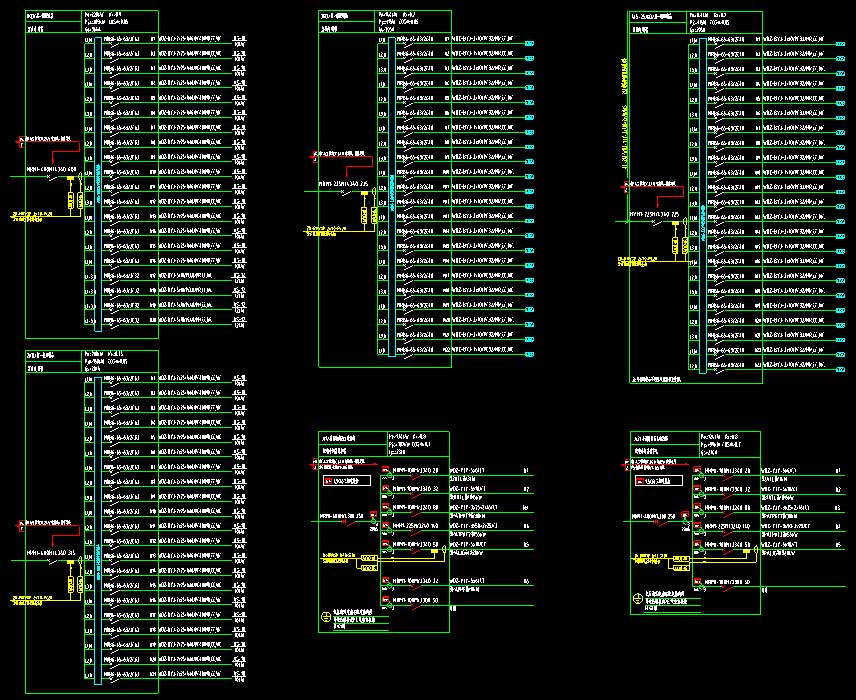Click title cell of top-middle panel header

(347, 16)
